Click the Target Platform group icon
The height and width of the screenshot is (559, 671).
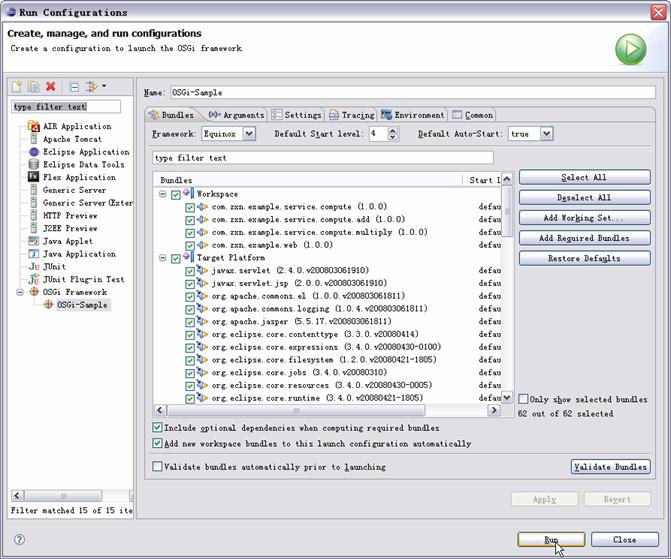pyautogui.click(x=189, y=257)
